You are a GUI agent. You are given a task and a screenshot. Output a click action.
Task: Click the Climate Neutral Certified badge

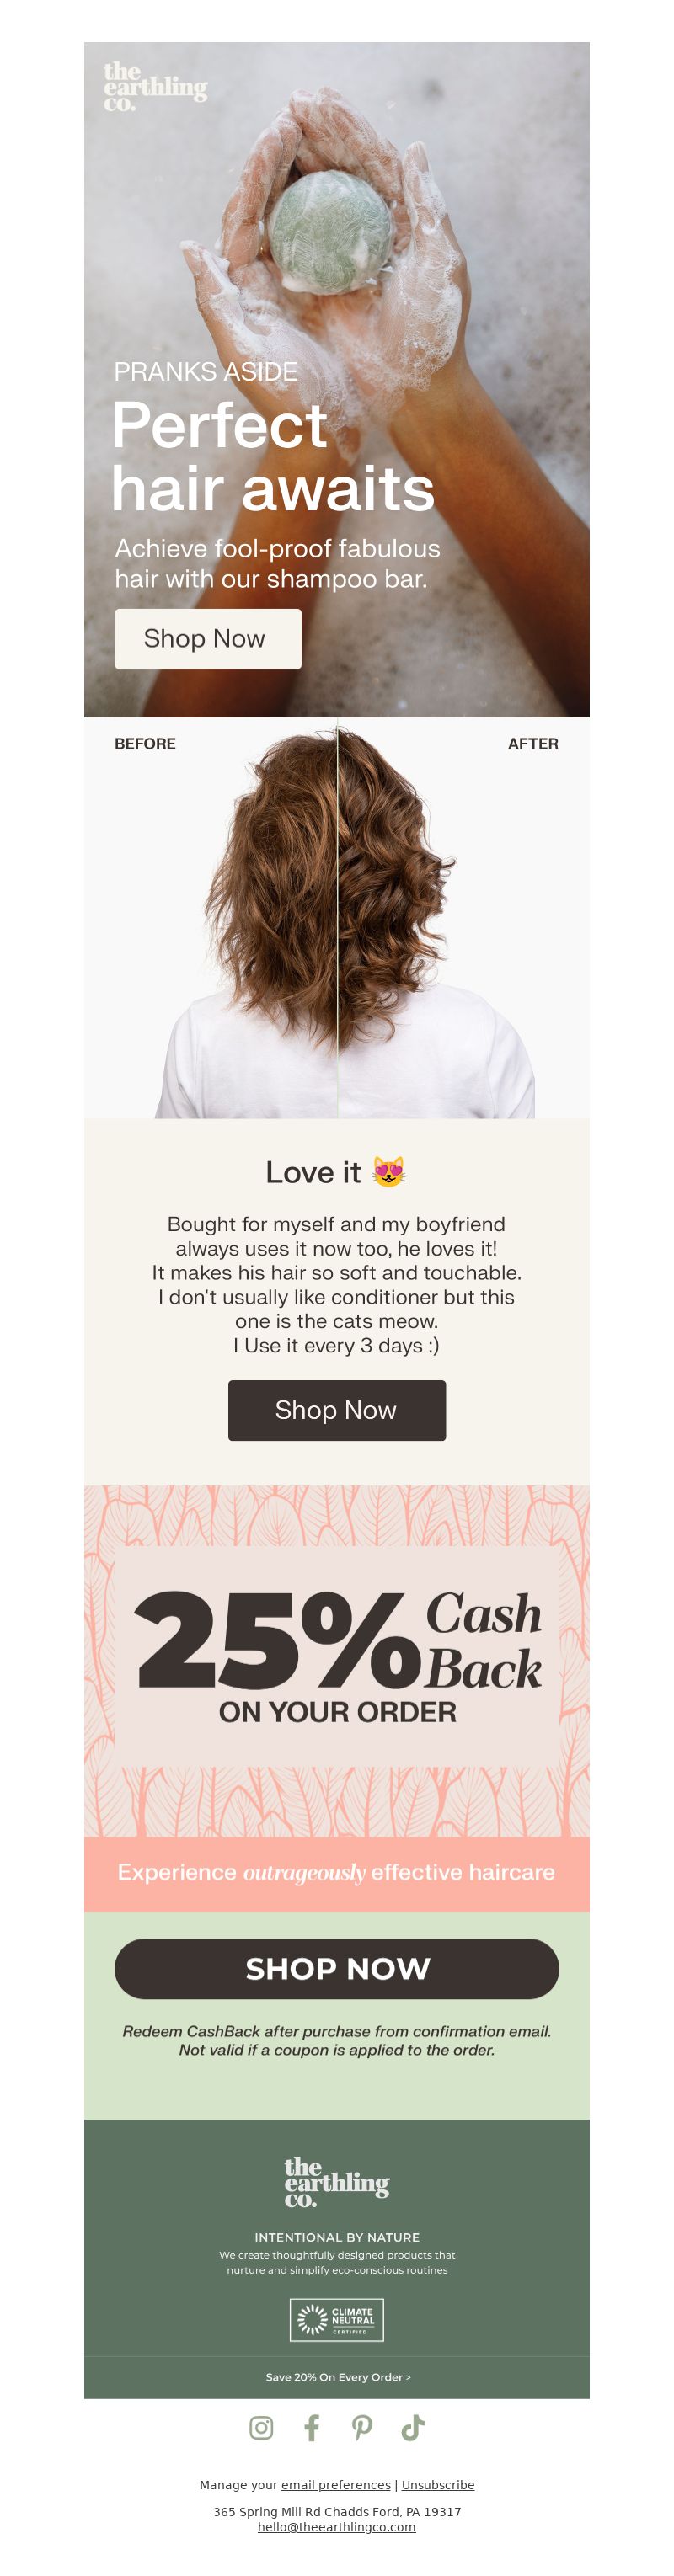(x=337, y=2320)
